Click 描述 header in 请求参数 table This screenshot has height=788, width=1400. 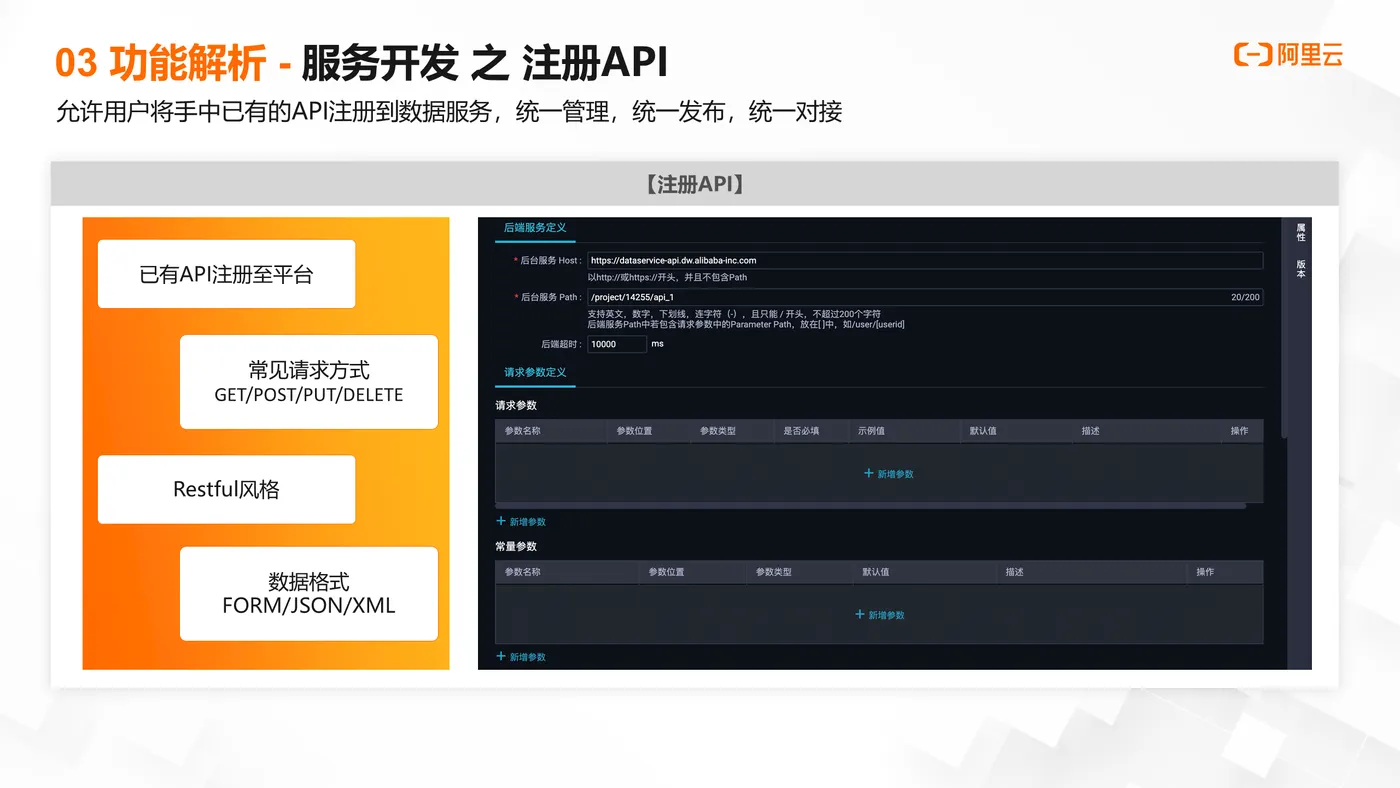pos(1090,431)
